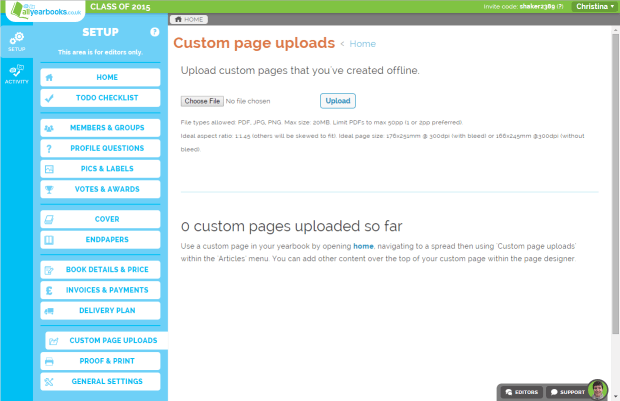
Task: Open Proof & Print section
Action: (x=100, y=361)
